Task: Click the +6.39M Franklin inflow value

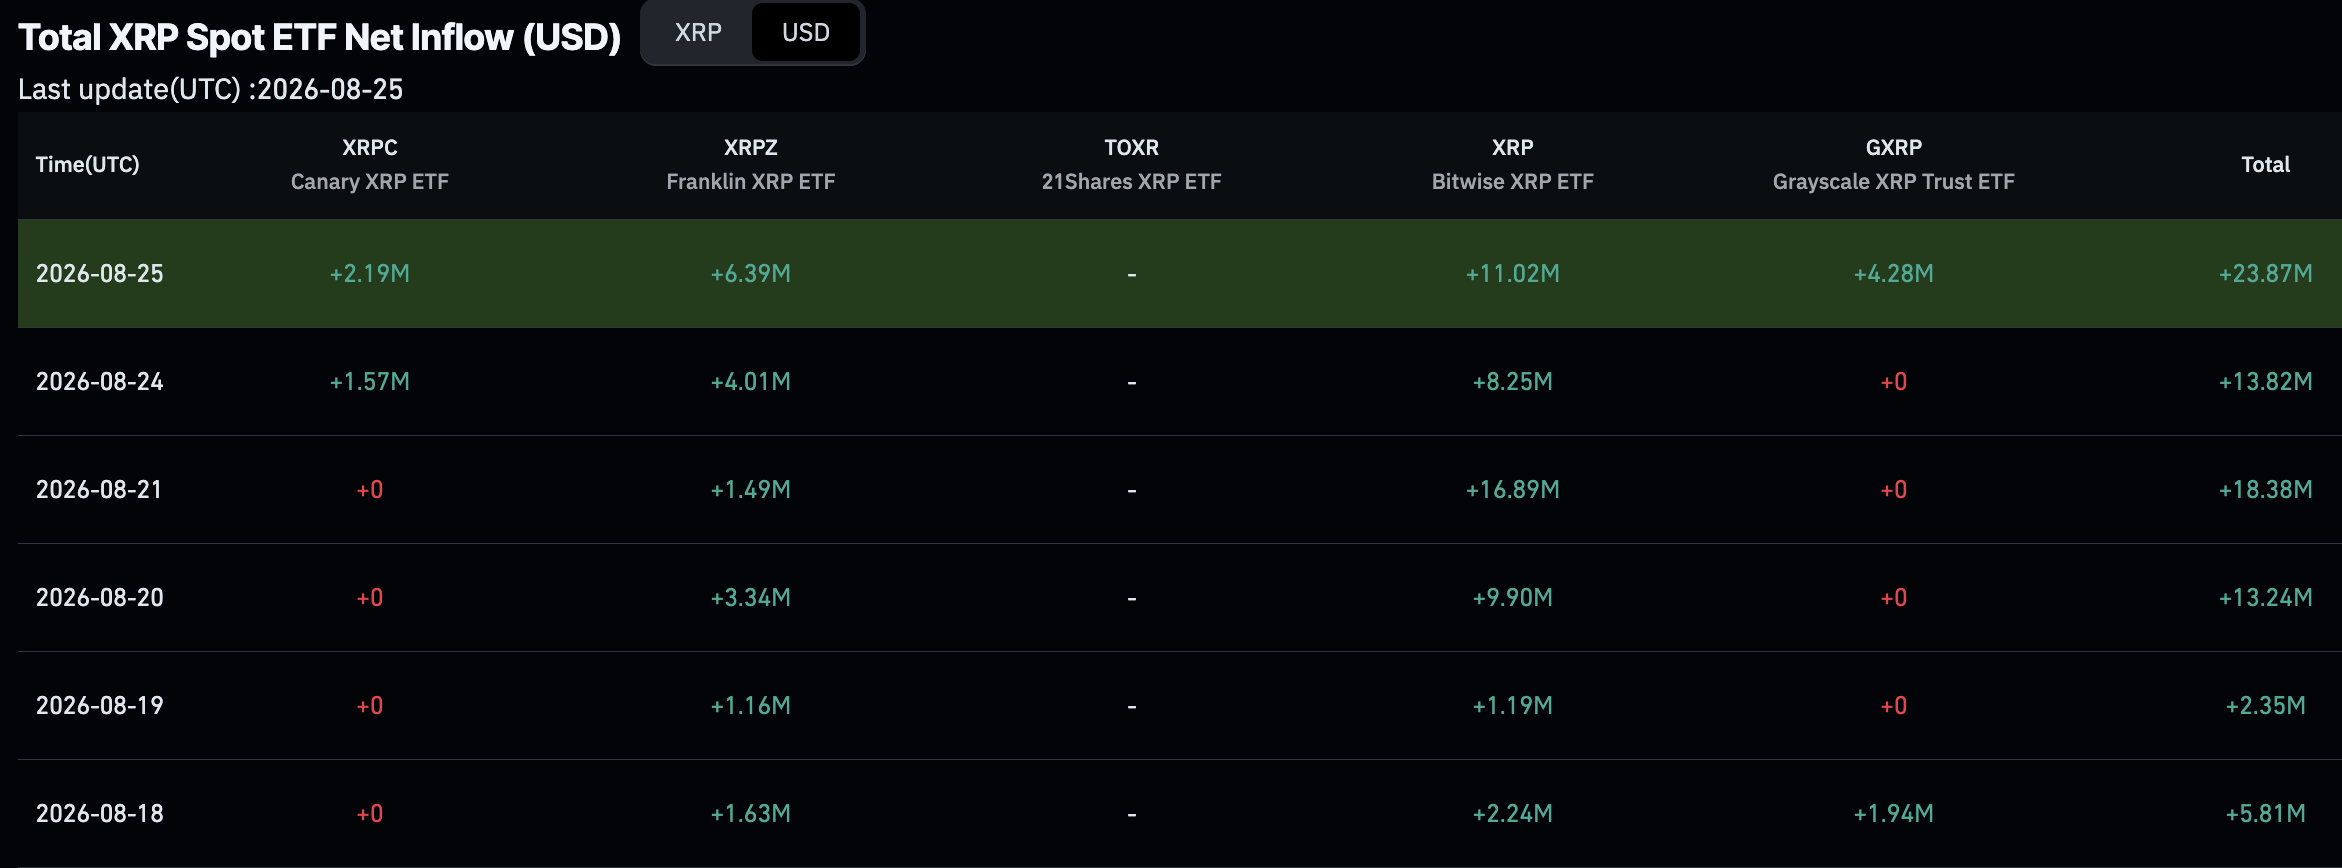Action: pyautogui.click(x=751, y=274)
